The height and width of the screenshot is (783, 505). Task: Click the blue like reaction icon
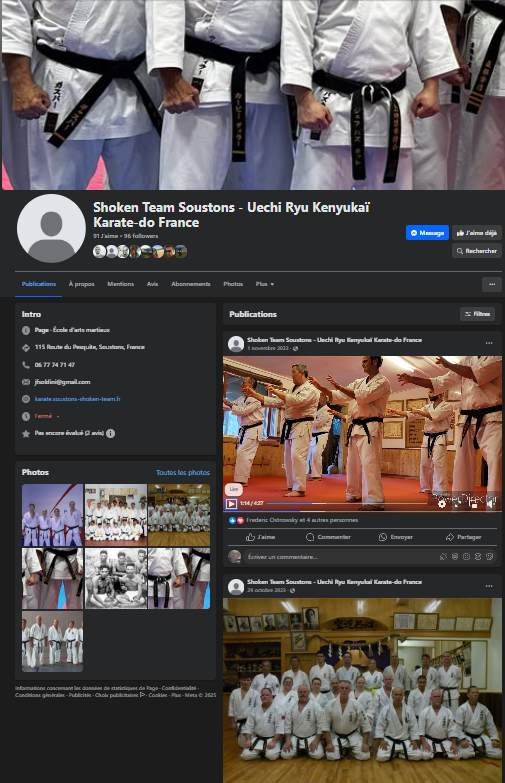pos(232,520)
